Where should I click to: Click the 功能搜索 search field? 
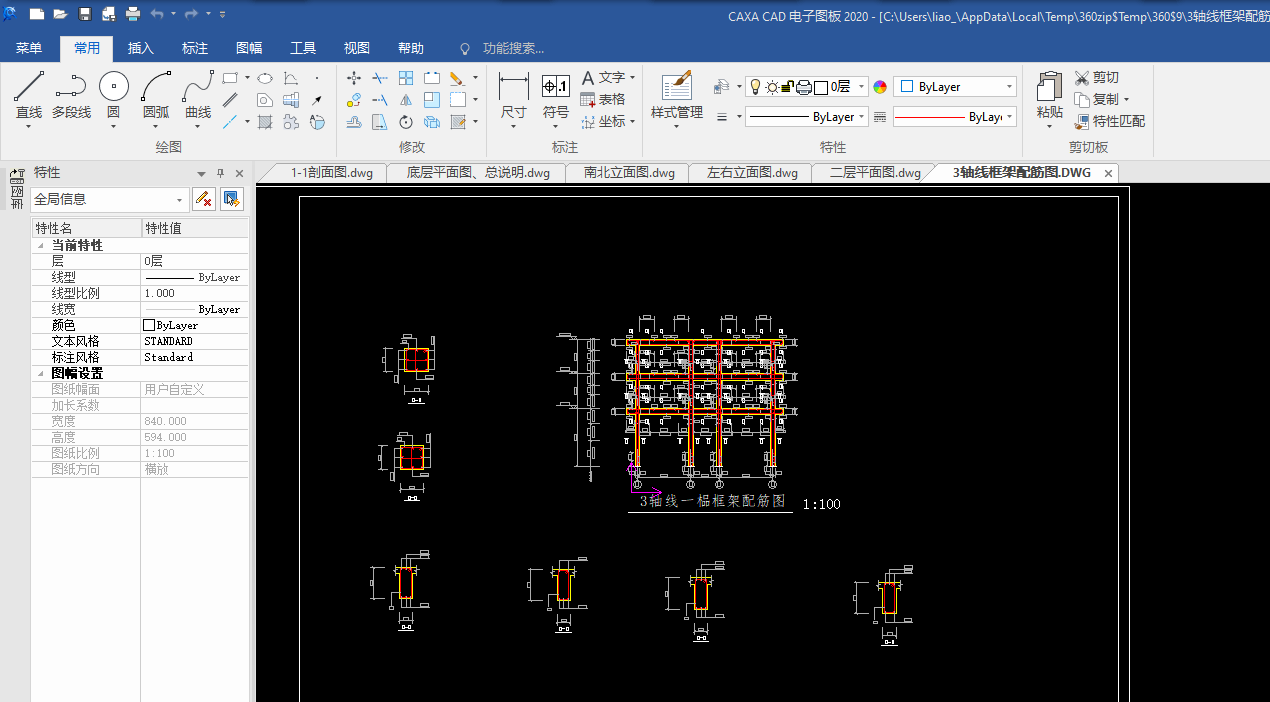pyautogui.click(x=513, y=48)
